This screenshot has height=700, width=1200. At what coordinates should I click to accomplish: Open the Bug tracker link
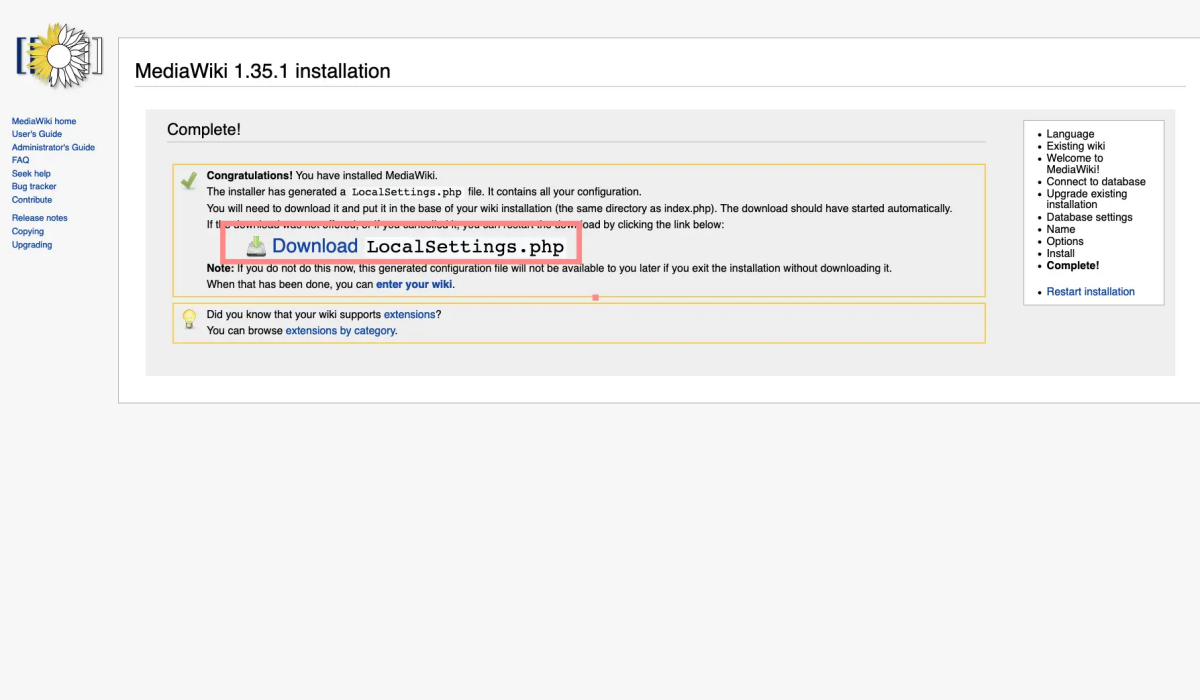(x=34, y=186)
